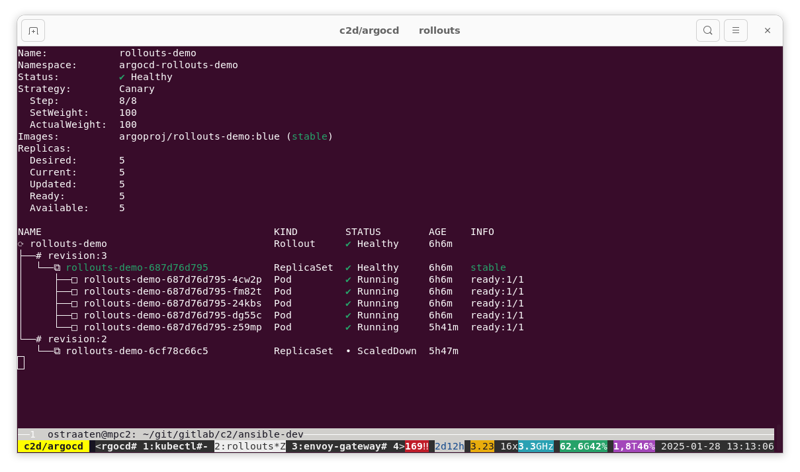Image resolution: width=800 pixels, height=472 pixels.
Task: Click Running checkmark for pod fm82t
Action: 348,292
